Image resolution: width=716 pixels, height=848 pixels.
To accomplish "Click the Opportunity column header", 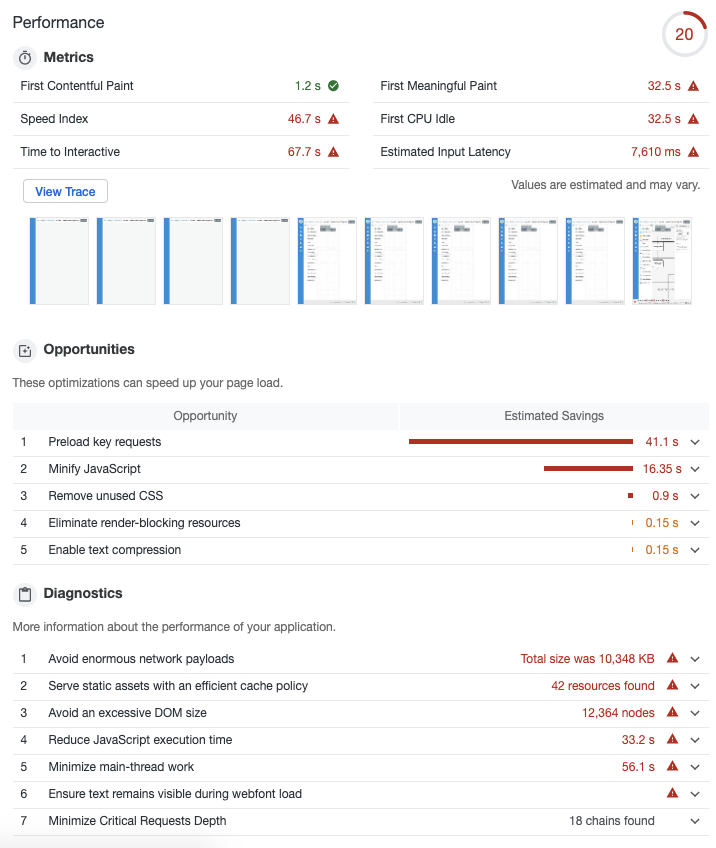I will click(205, 415).
